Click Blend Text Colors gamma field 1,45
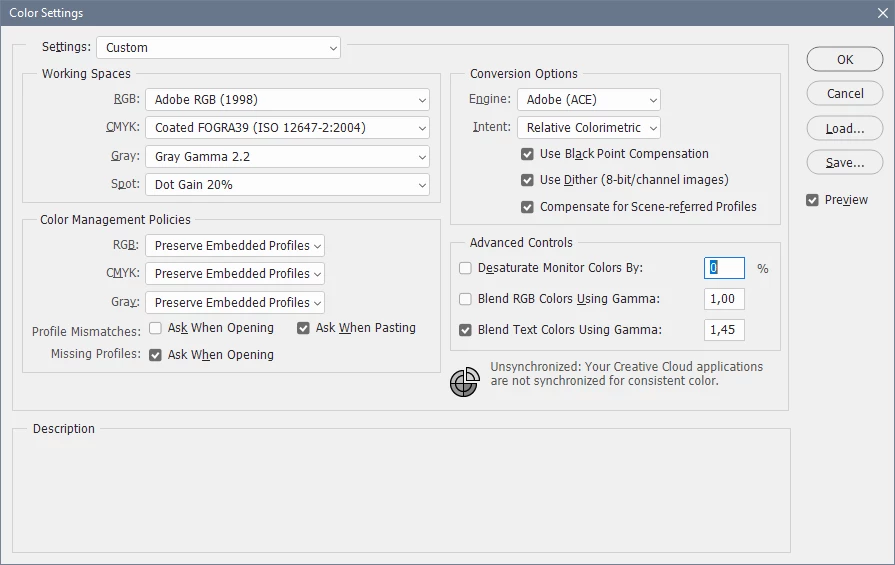The height and width of the screenshot is (565, 895). coord(724,330)
